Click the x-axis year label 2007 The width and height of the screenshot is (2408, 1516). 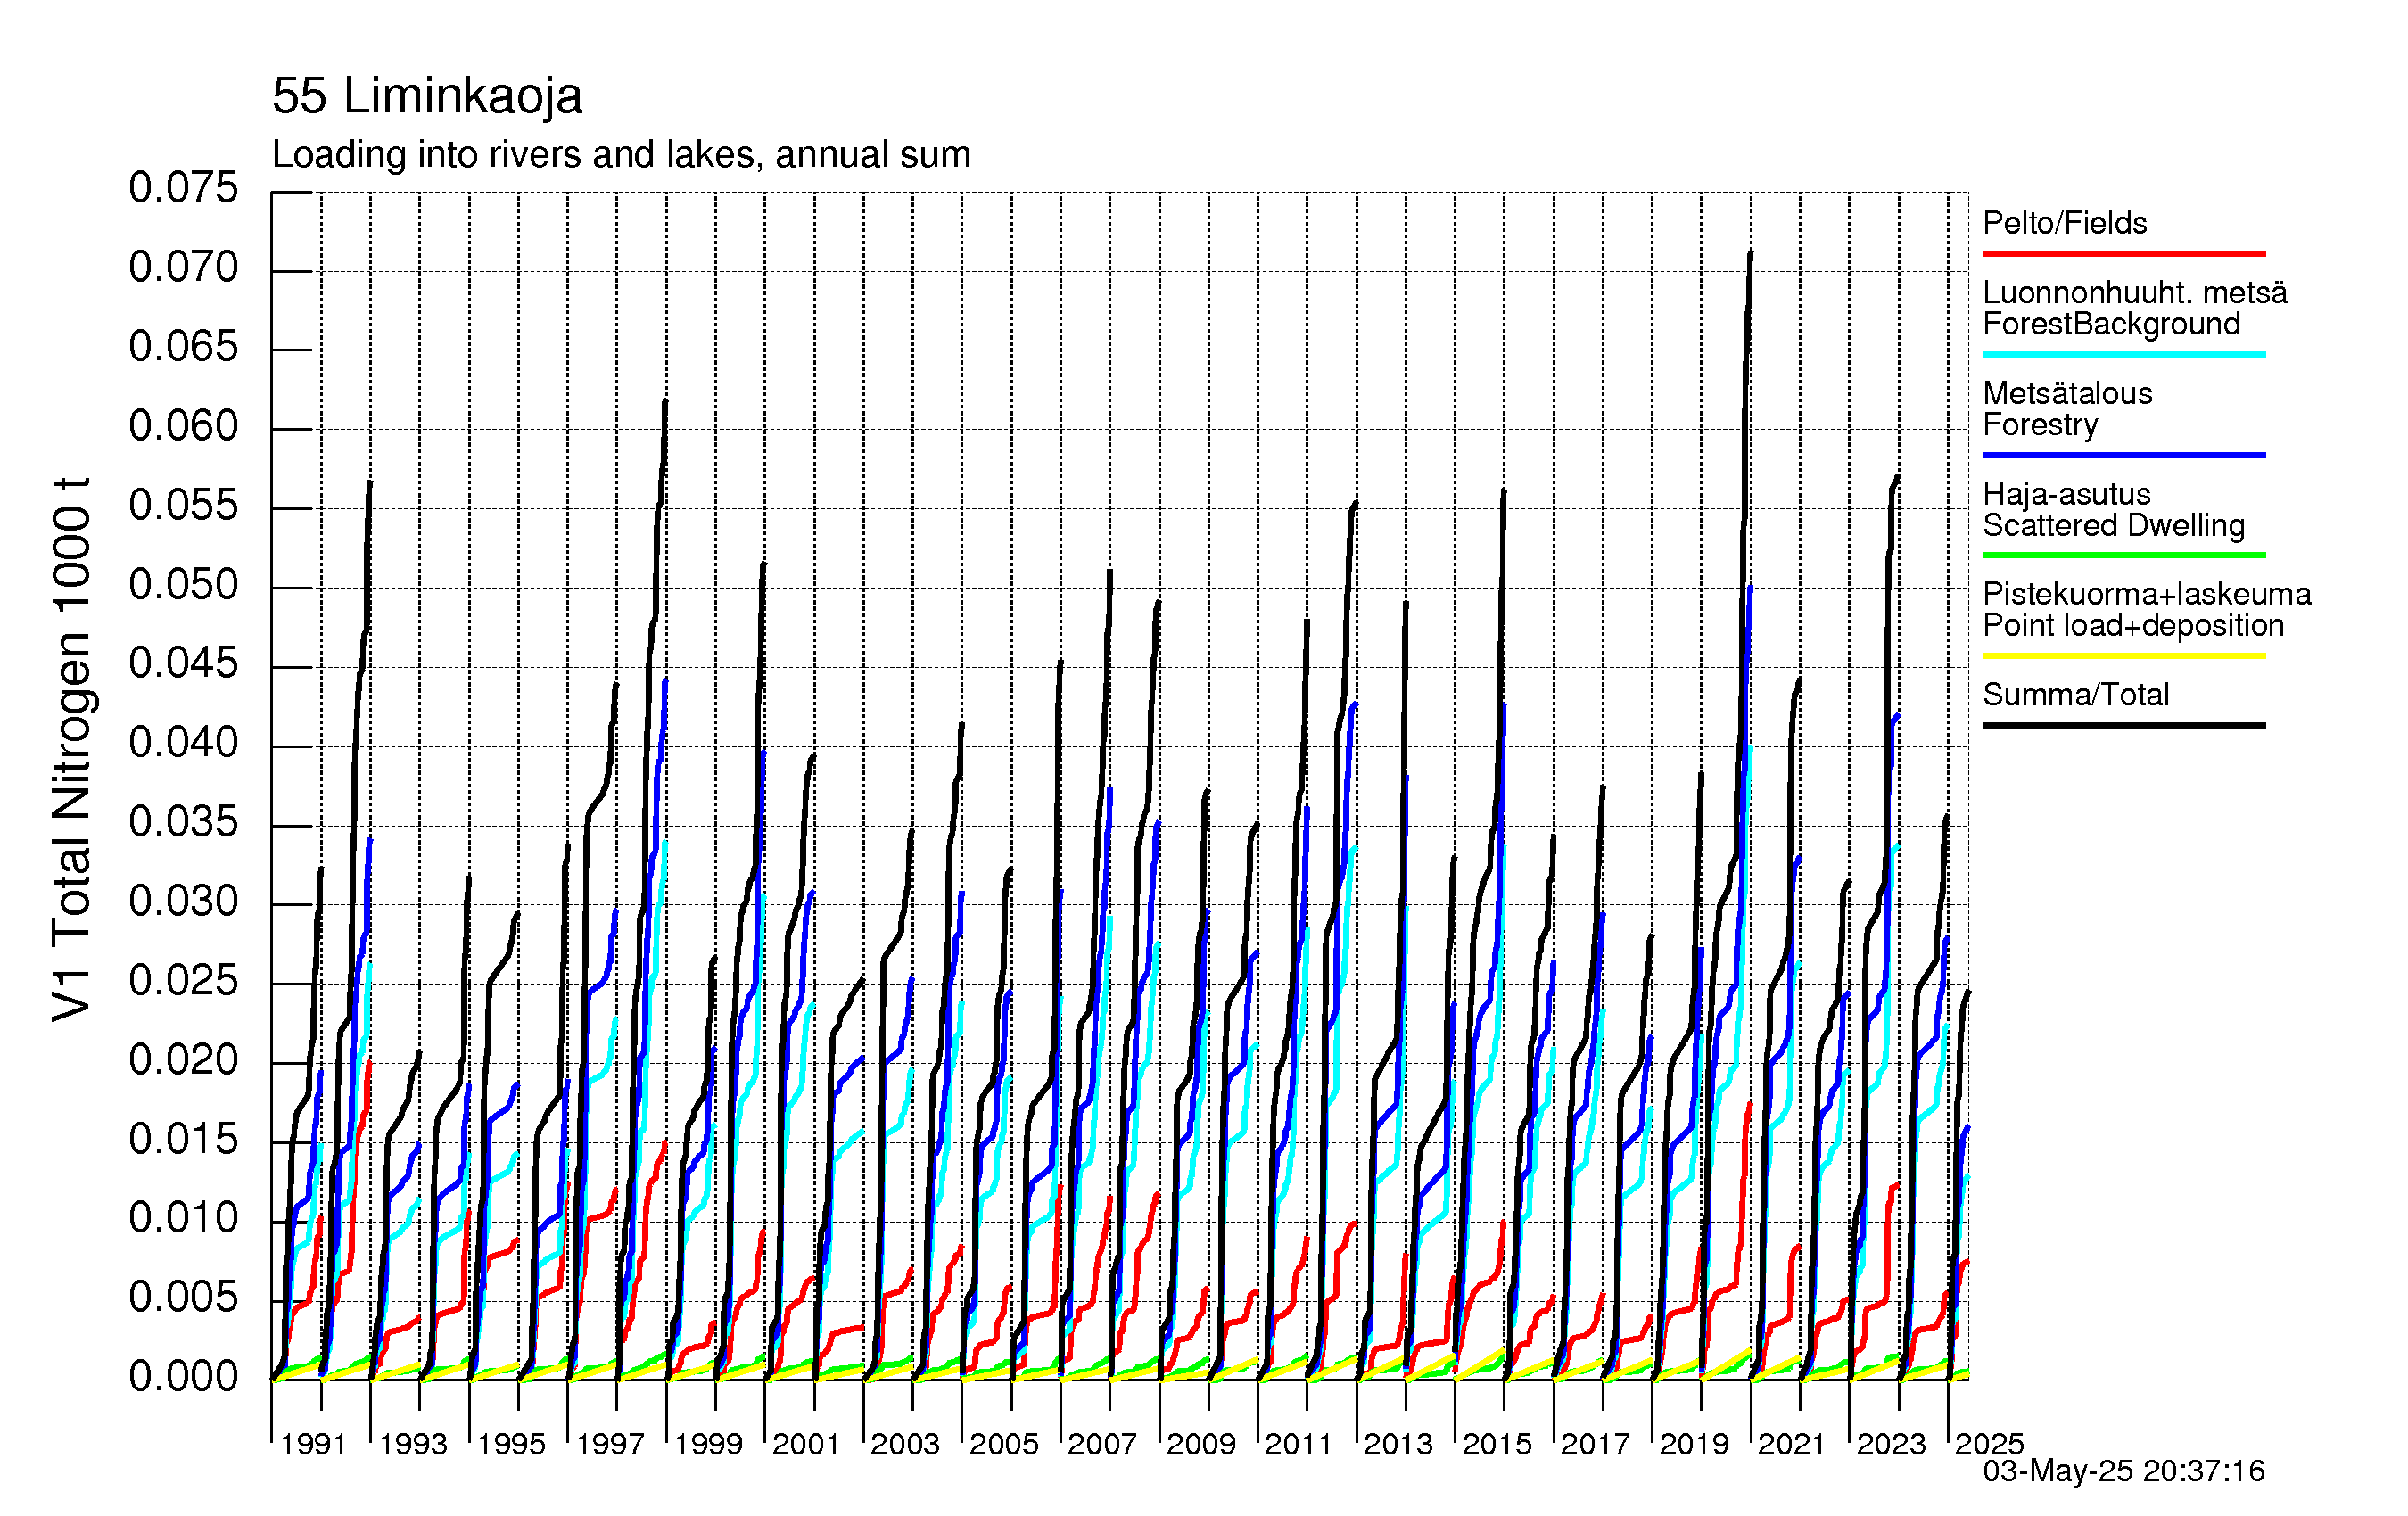[x=1102, y=1445]
